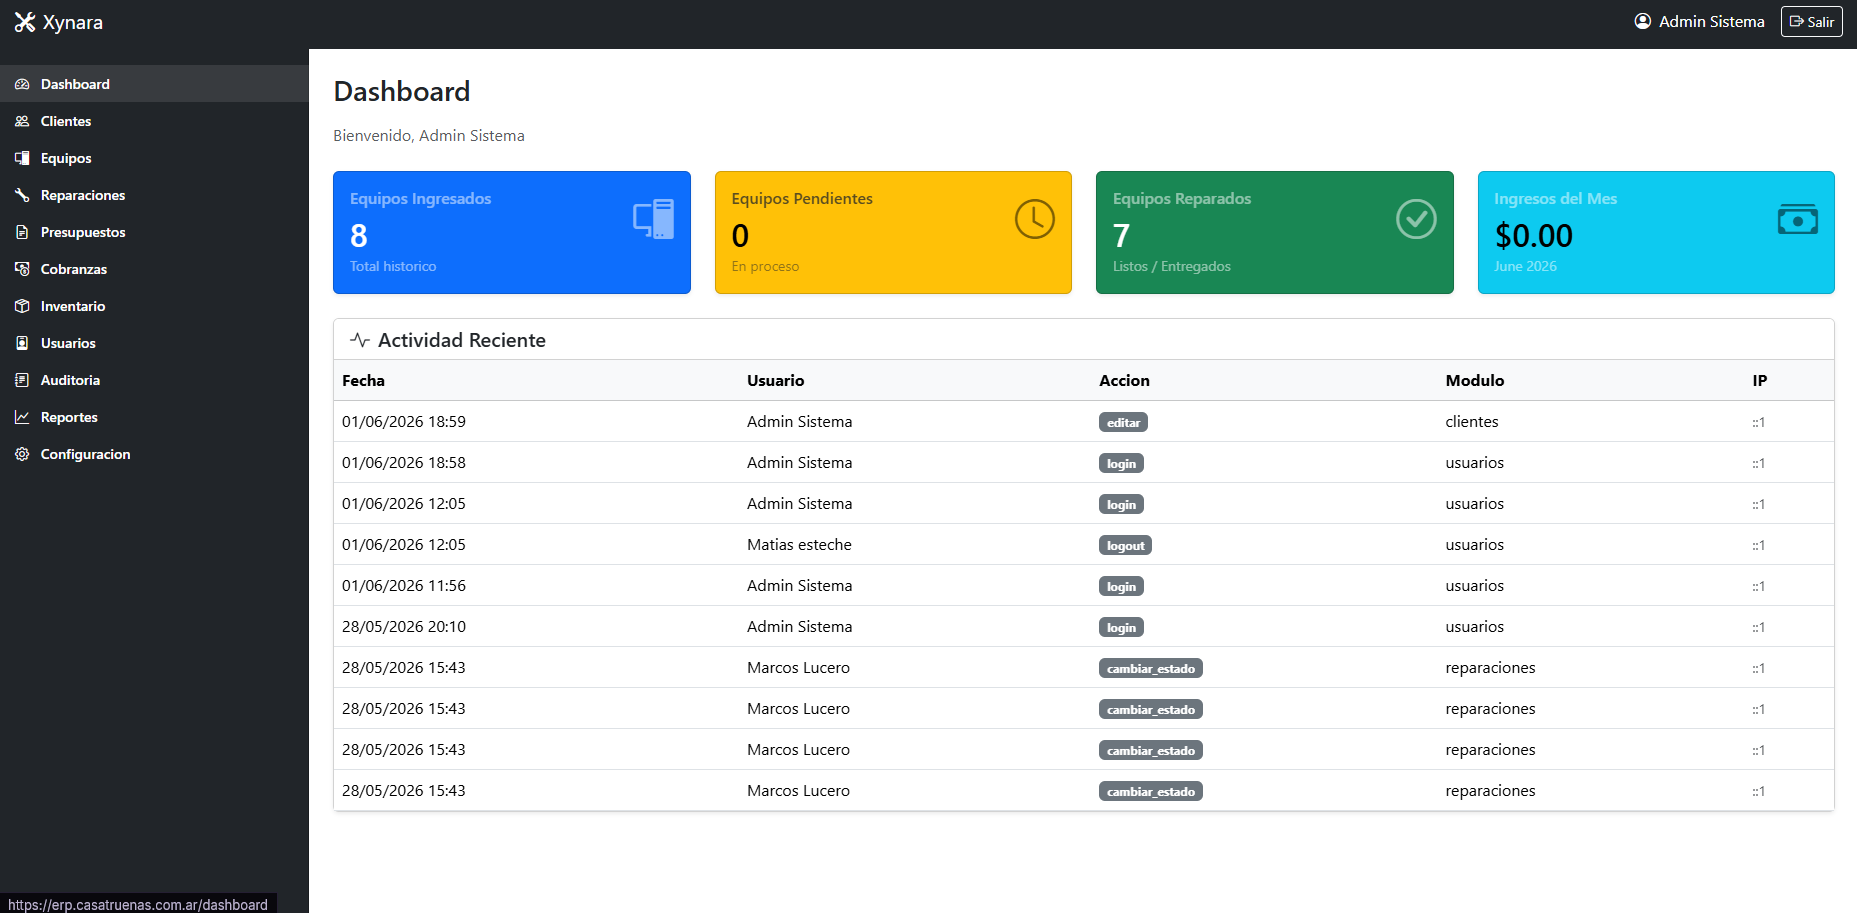Open Presupuestos page
Image resolution: width=1857 pixels, height=913 pixels.
click(x=154, y=232)
